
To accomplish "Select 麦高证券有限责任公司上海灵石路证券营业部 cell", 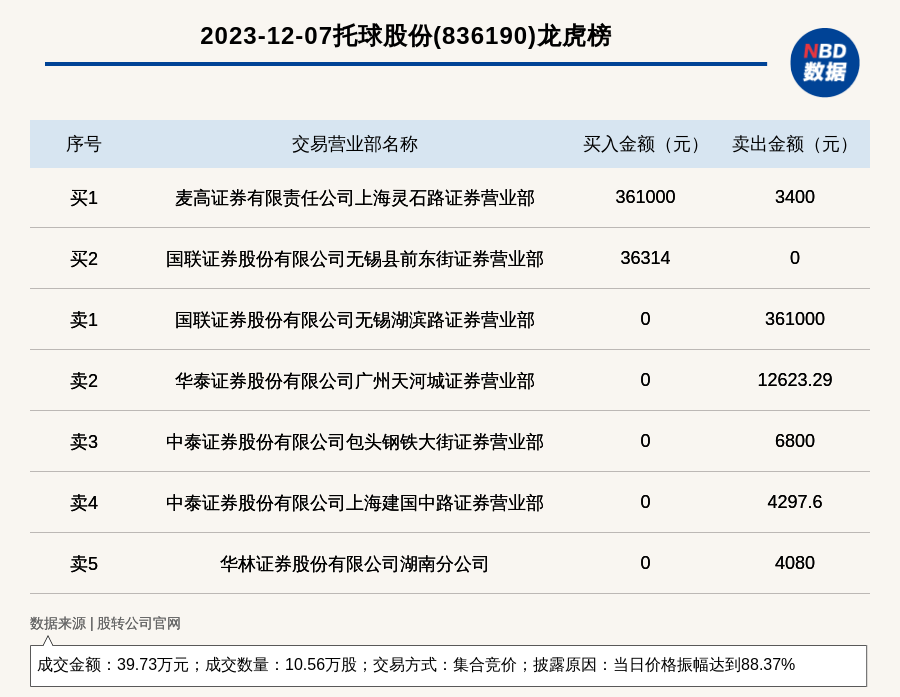I will pos(355,198).
